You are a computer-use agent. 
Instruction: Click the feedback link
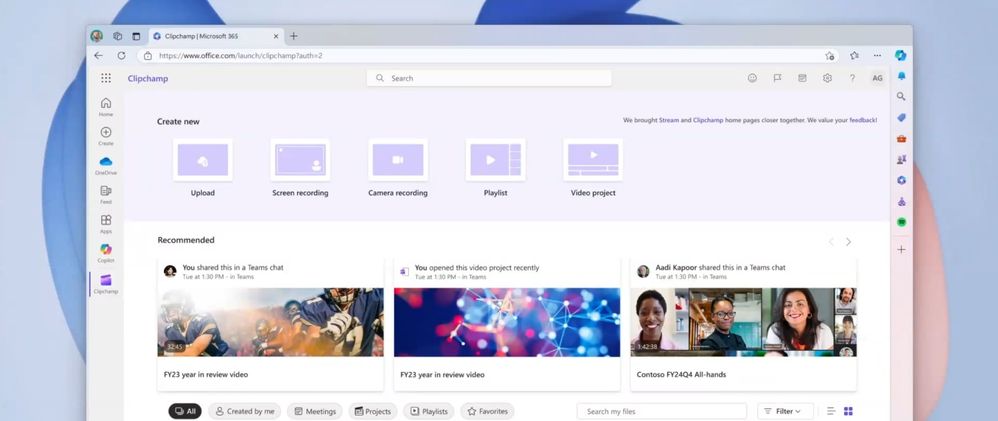(863, 120)
